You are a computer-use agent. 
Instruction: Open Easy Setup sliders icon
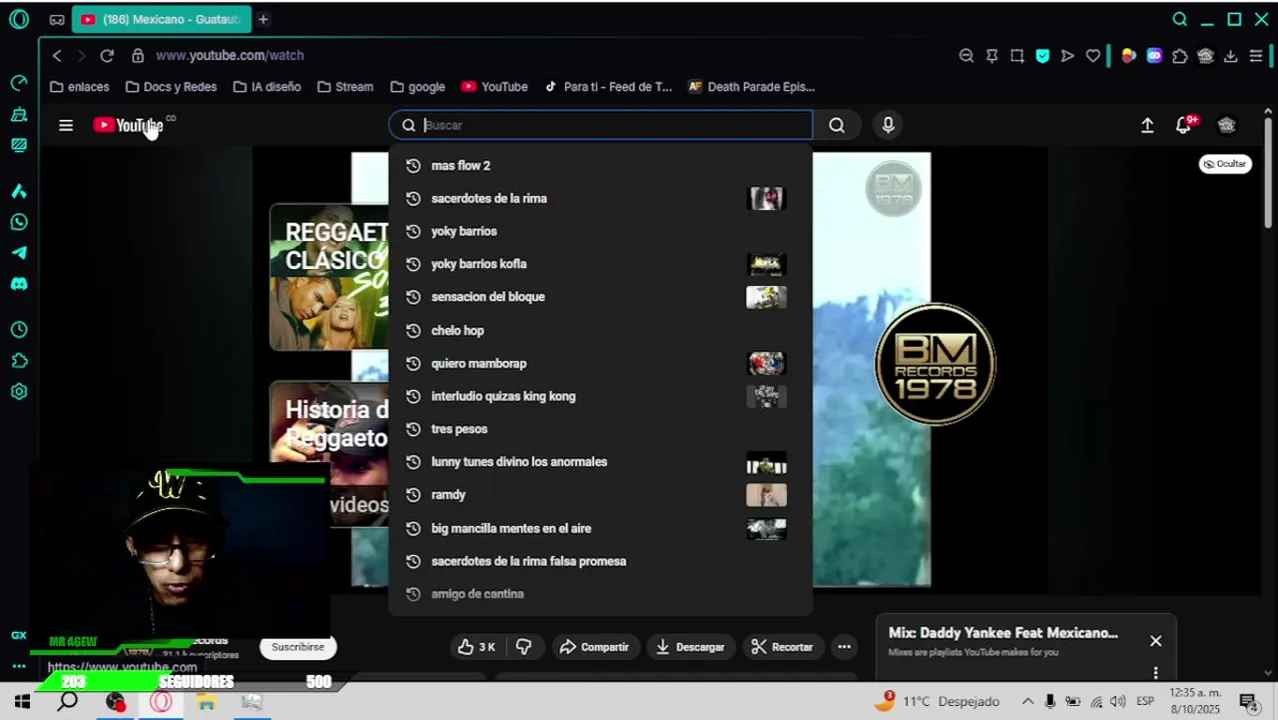(x=1256, y=56)
